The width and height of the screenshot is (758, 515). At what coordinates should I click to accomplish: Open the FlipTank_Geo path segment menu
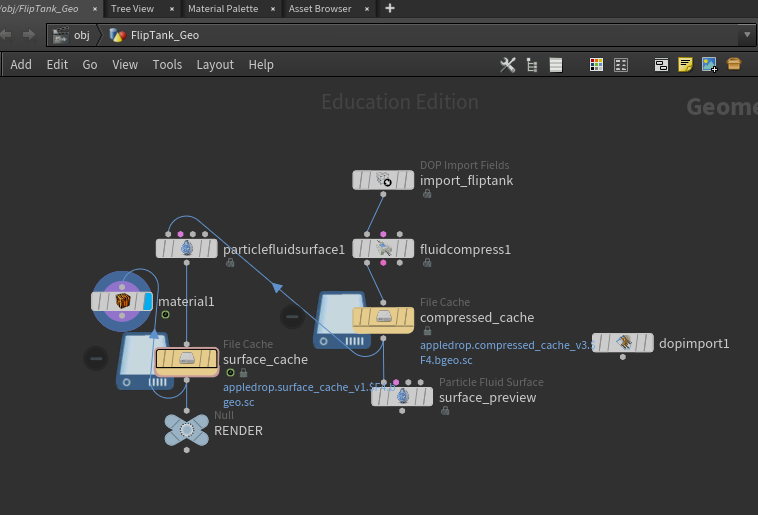154,35
